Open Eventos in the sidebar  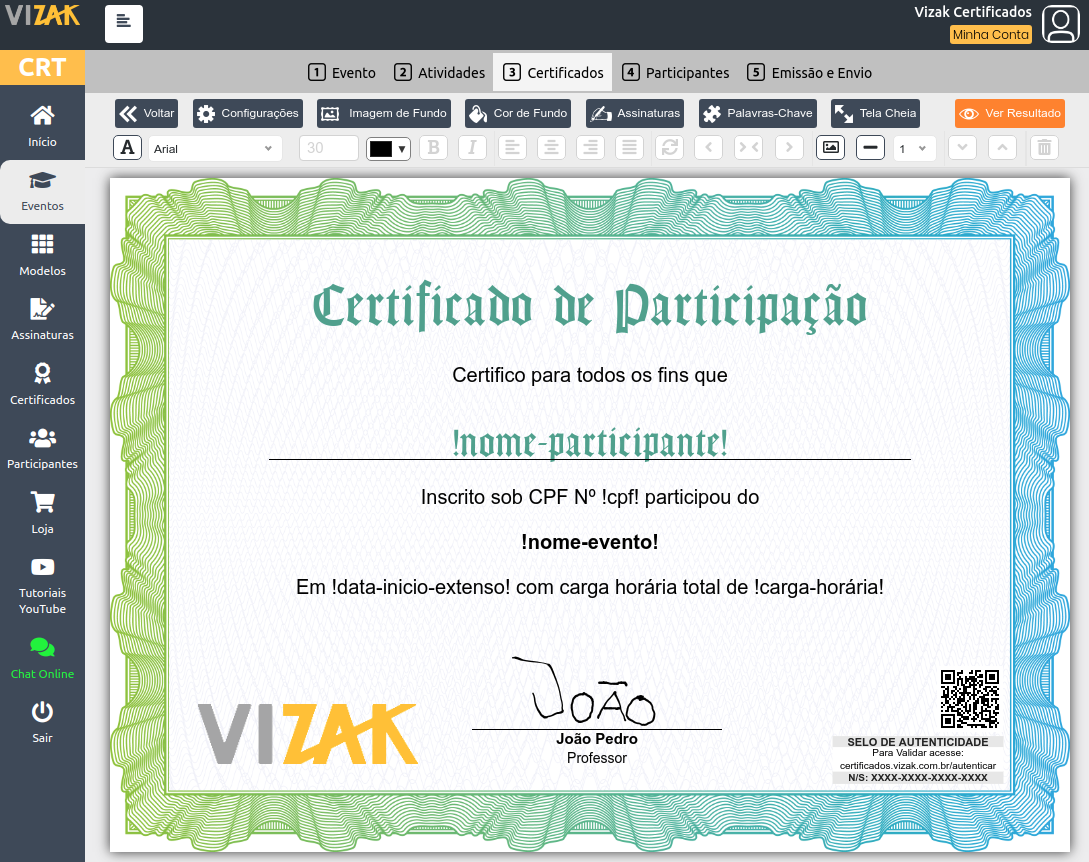(42, 192)
